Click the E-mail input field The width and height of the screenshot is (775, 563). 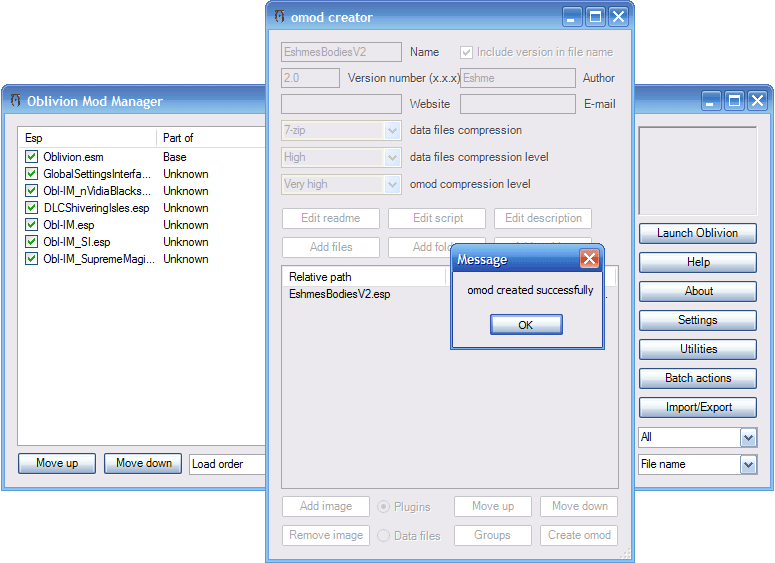(518, 104)
